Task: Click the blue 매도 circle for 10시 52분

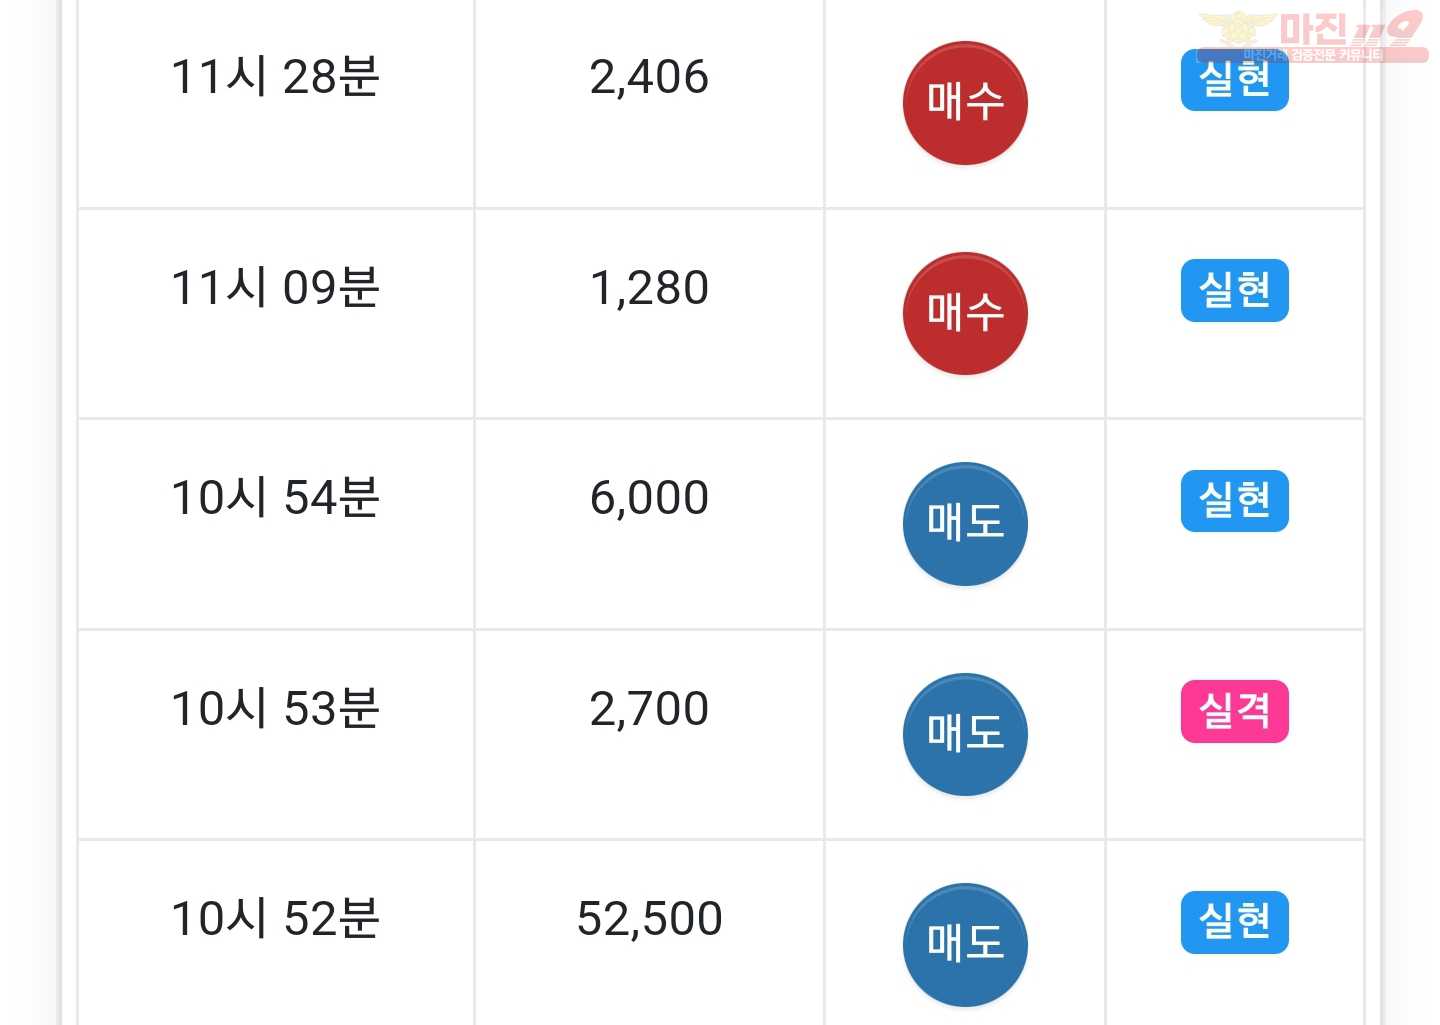Action: [965, 945]
